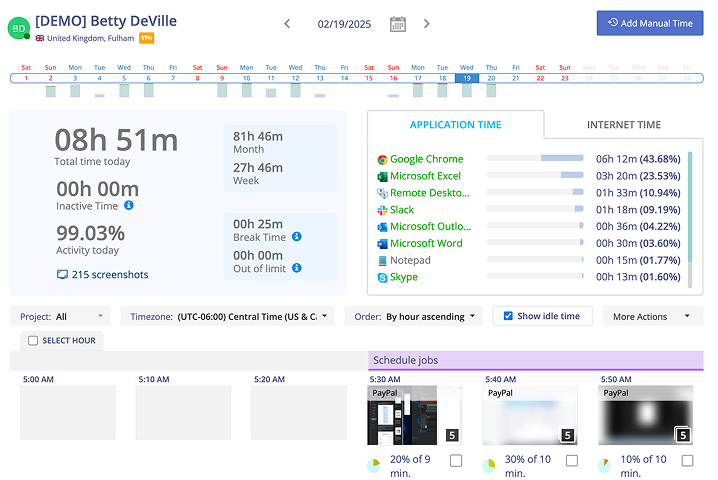
Task: Select the APPLICATION TIME tab
Action: pos(455,125)
